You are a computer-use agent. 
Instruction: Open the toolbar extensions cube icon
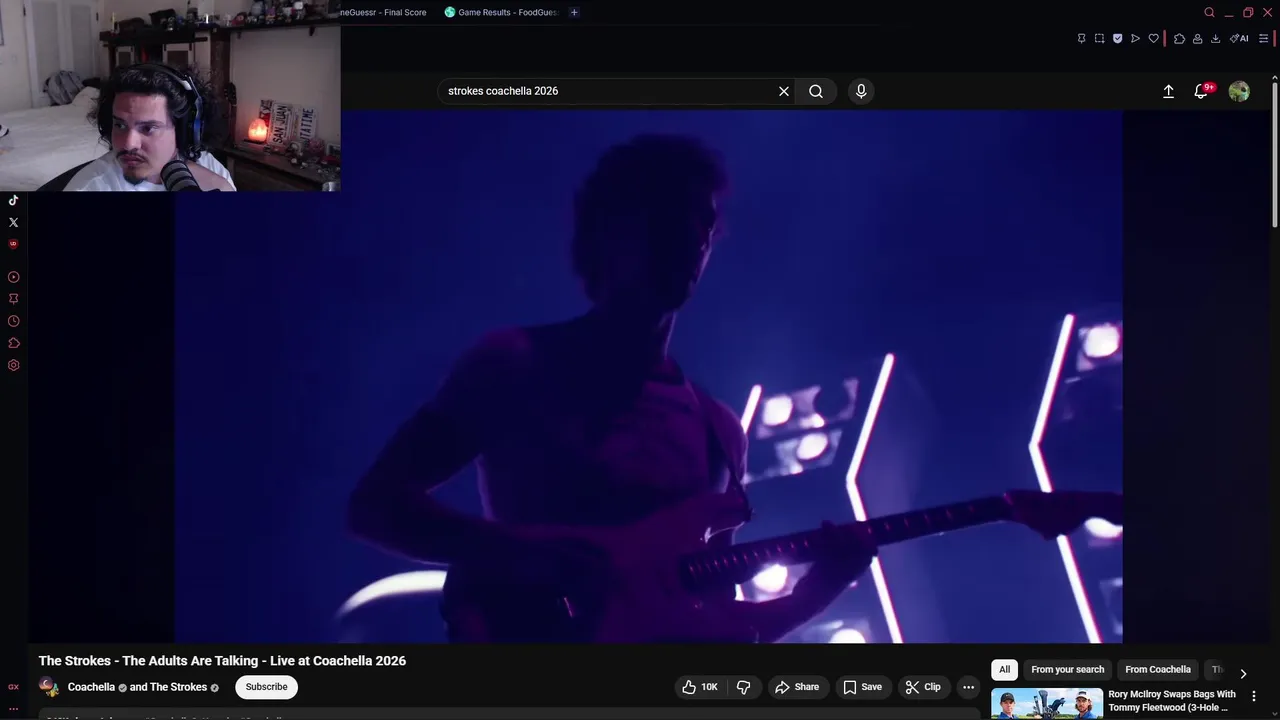pyautogui.click(x=1179, y=38)
